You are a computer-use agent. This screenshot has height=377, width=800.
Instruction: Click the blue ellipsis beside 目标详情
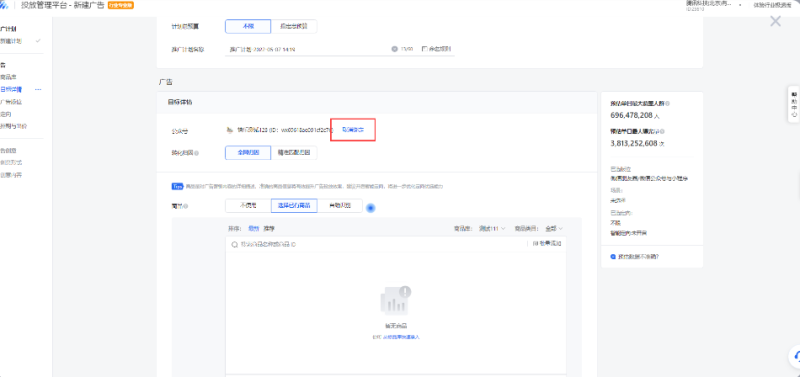[38, 89]
